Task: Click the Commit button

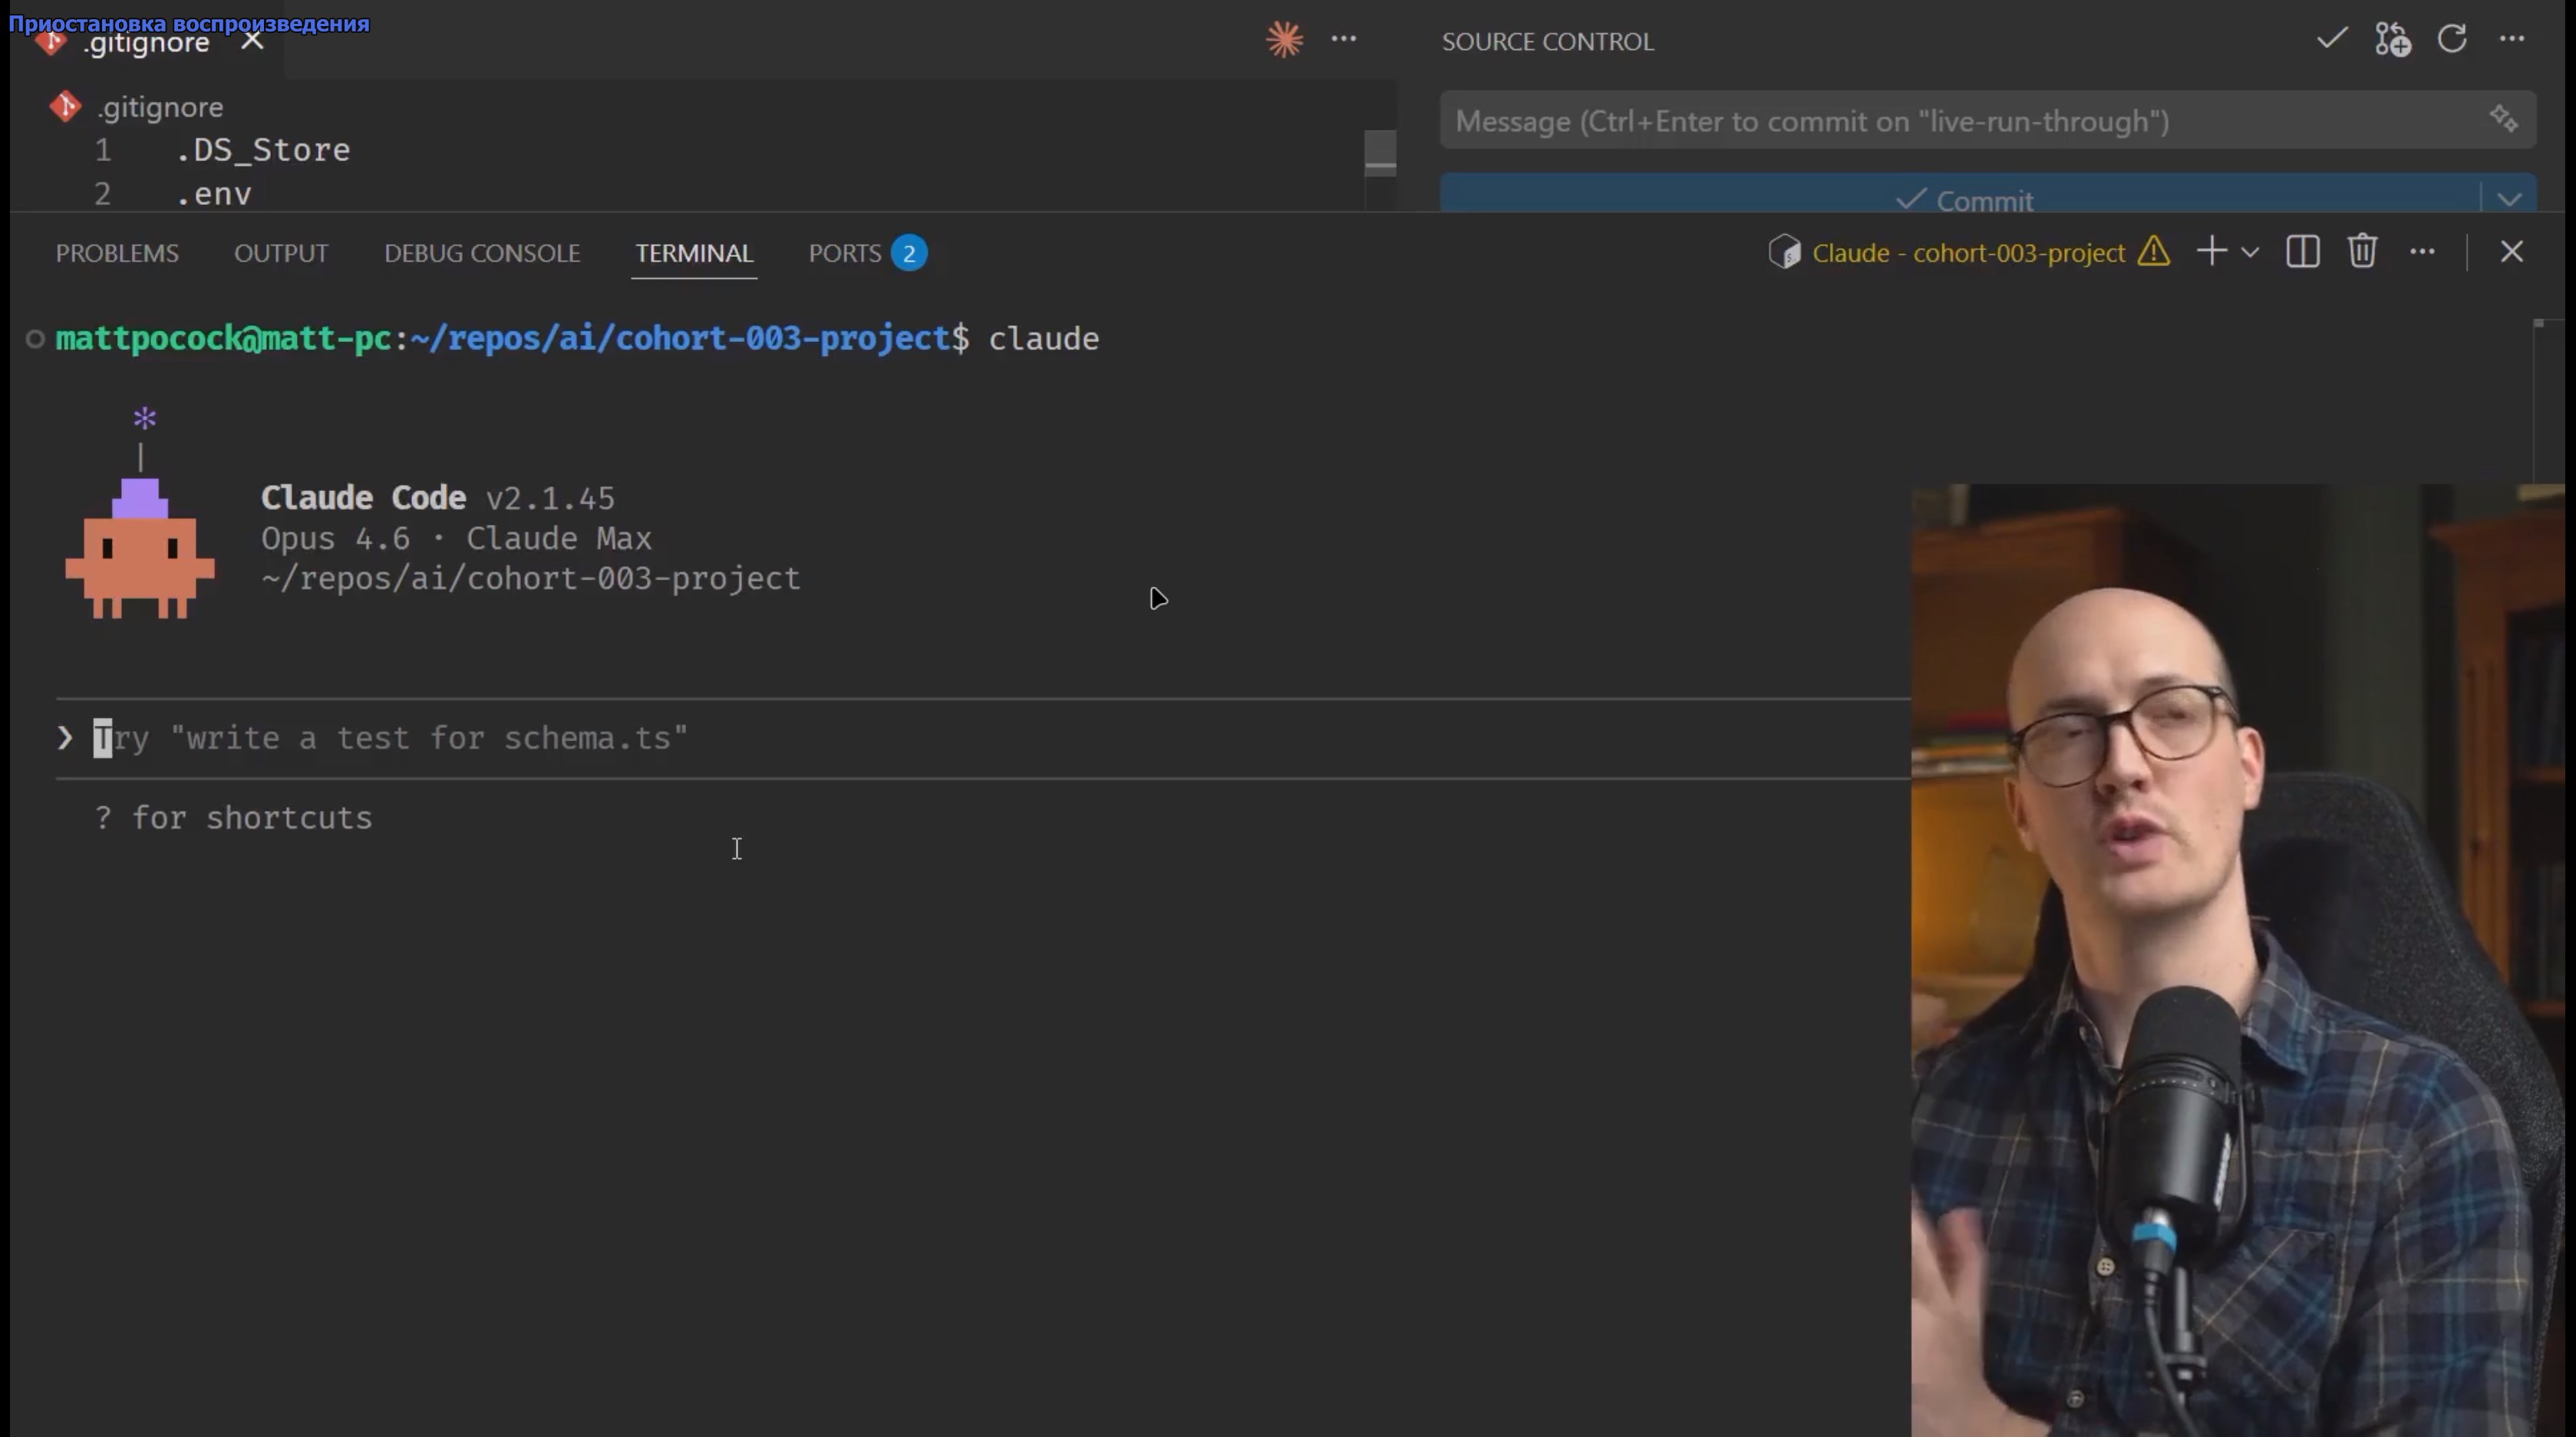Action: tap(1960, 195)
